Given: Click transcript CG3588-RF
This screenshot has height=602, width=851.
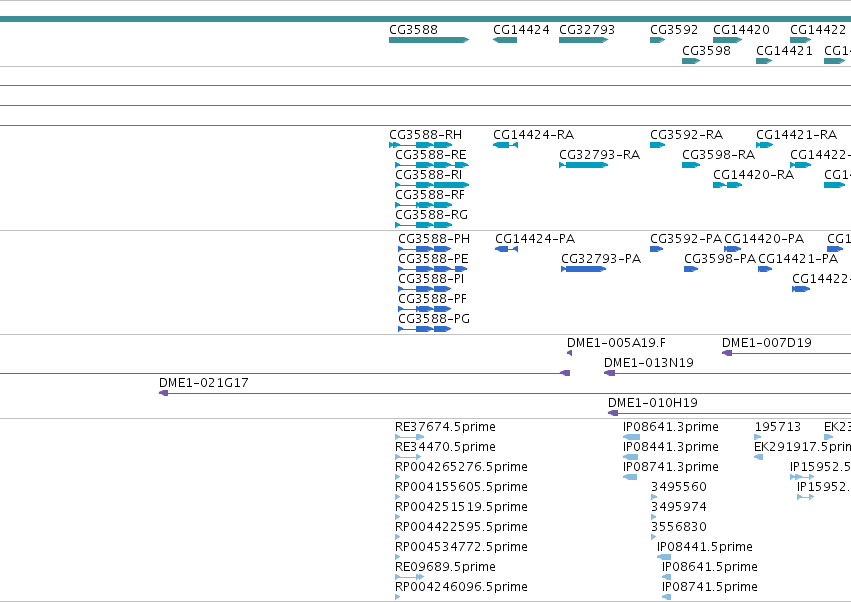Looking at the screenshot, I should [423, 205].
